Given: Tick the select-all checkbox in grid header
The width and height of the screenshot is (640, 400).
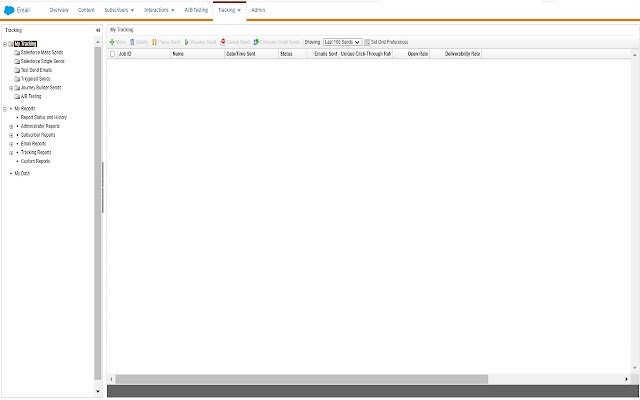Looking at the screenshot, I should coord(112,54).
